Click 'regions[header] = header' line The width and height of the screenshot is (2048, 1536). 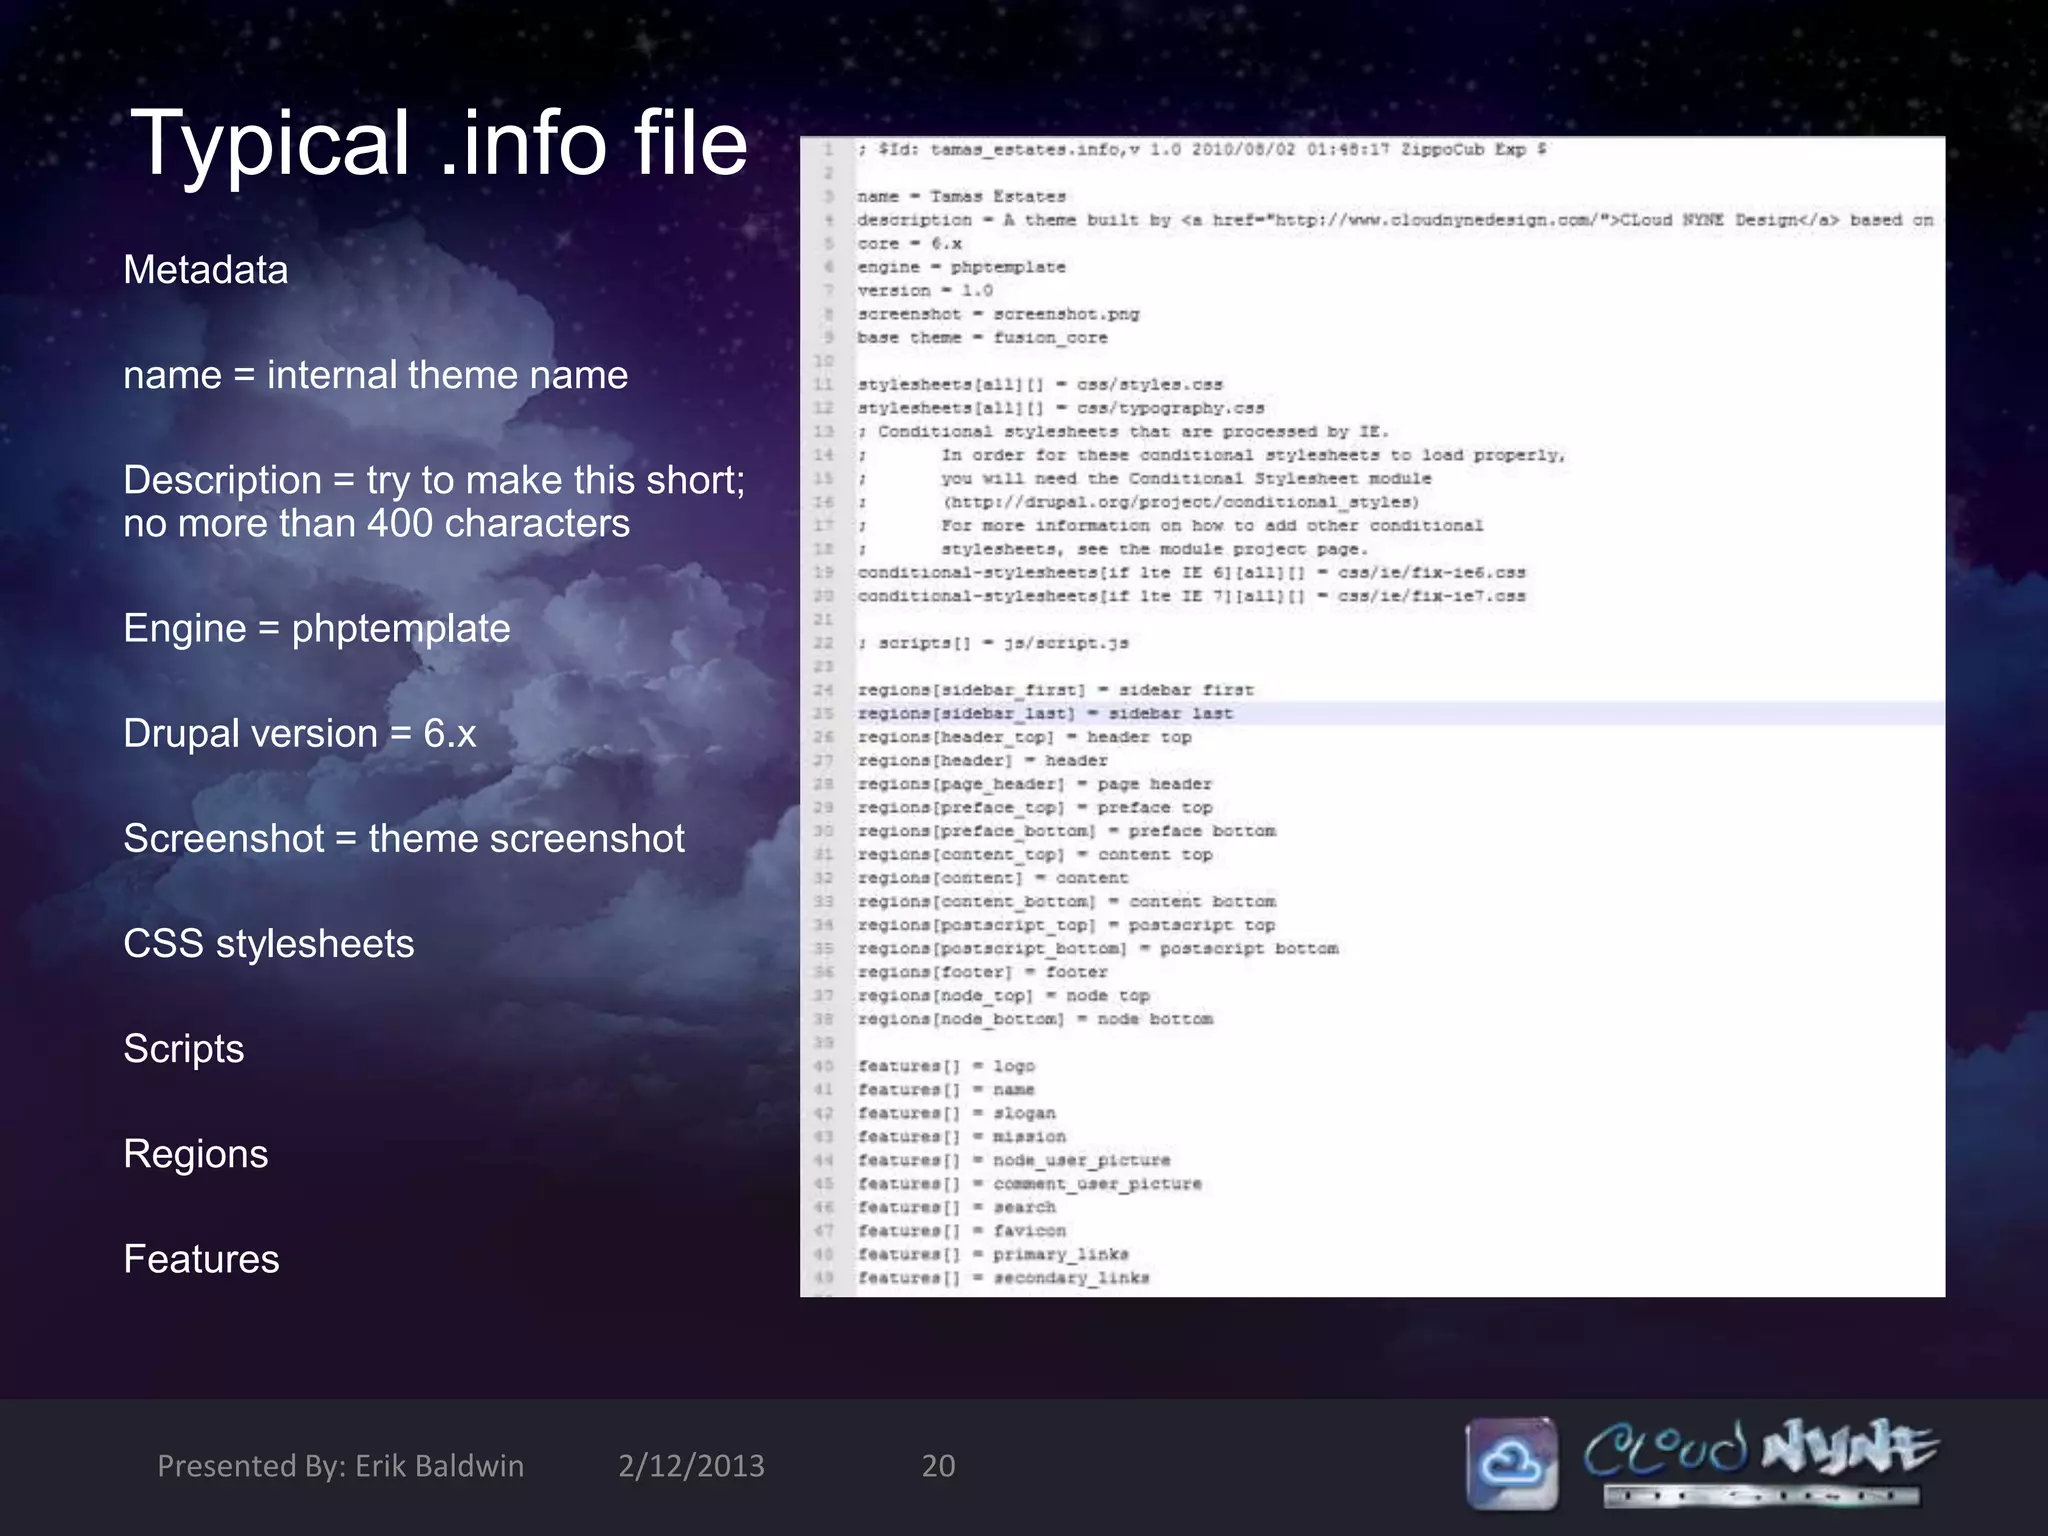point(982,760)
